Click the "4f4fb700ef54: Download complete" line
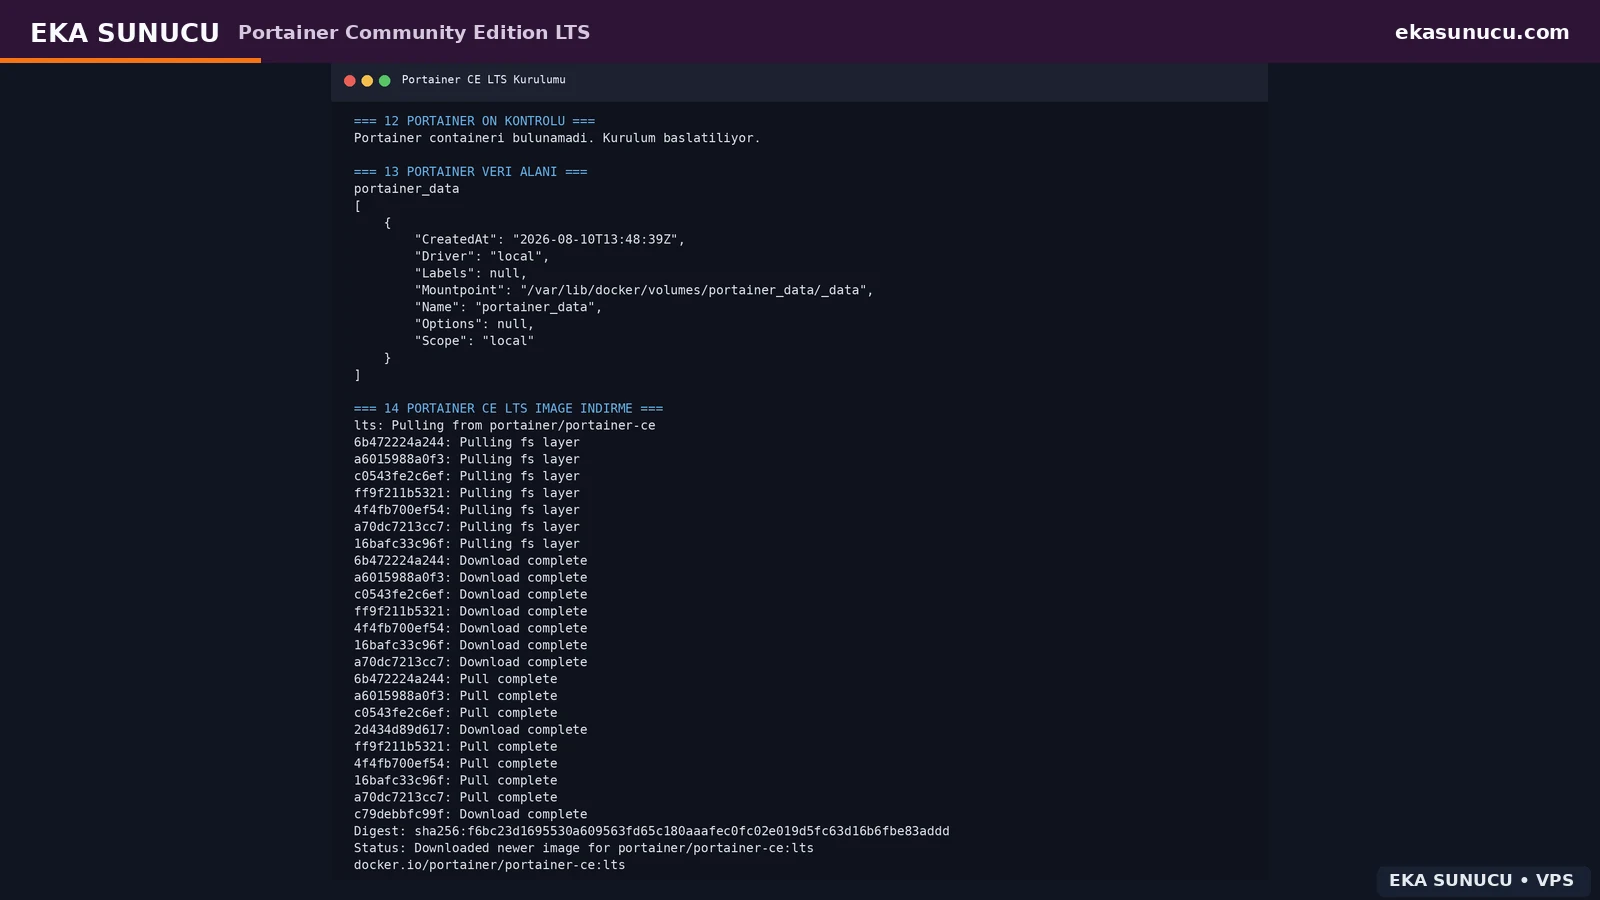 471,630
